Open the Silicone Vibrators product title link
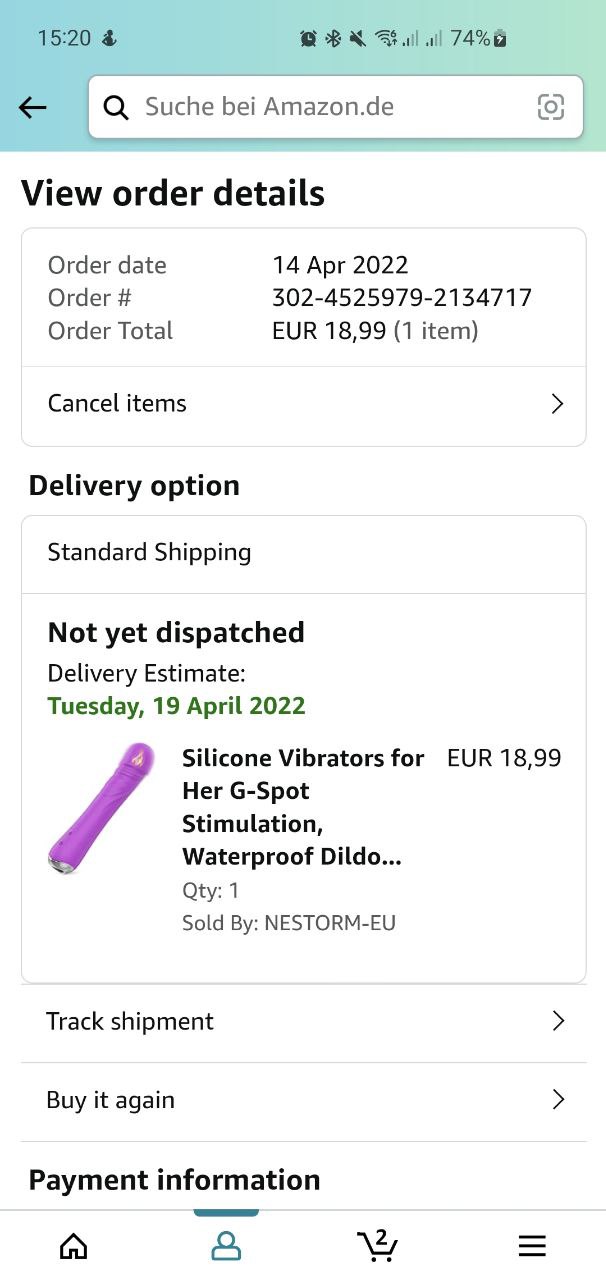Screen dimensions: 606x1280 point(302,807)
